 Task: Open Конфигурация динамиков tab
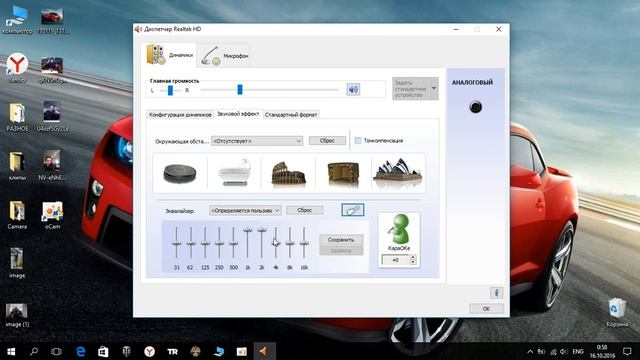pyautogui.click(x=180, y=115)
